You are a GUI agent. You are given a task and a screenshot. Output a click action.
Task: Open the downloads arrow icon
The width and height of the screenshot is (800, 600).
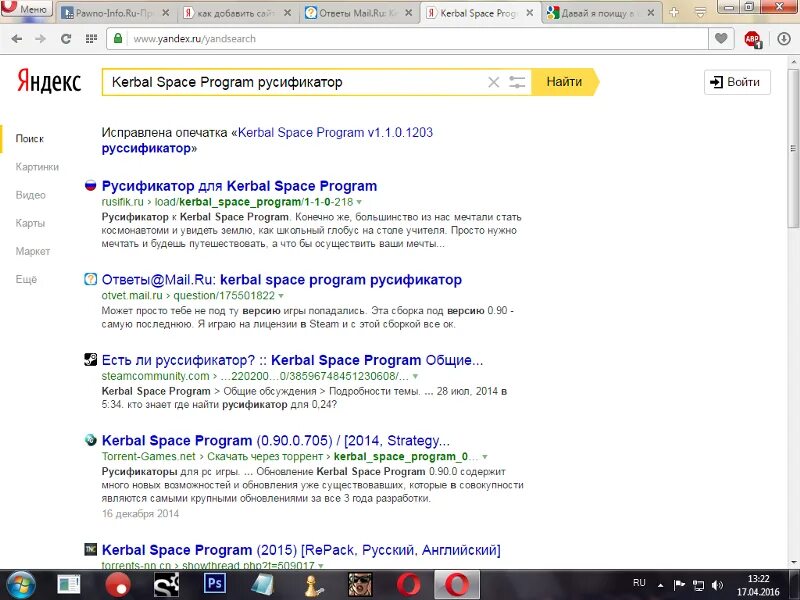pyautogui.click(x=784, y=39)
